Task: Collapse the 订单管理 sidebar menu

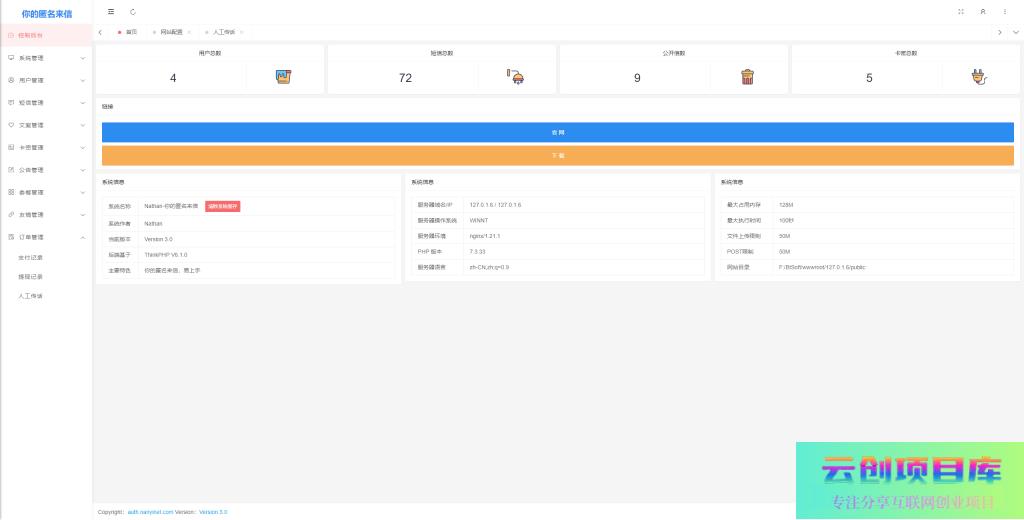Action: (x=46, y=237)
